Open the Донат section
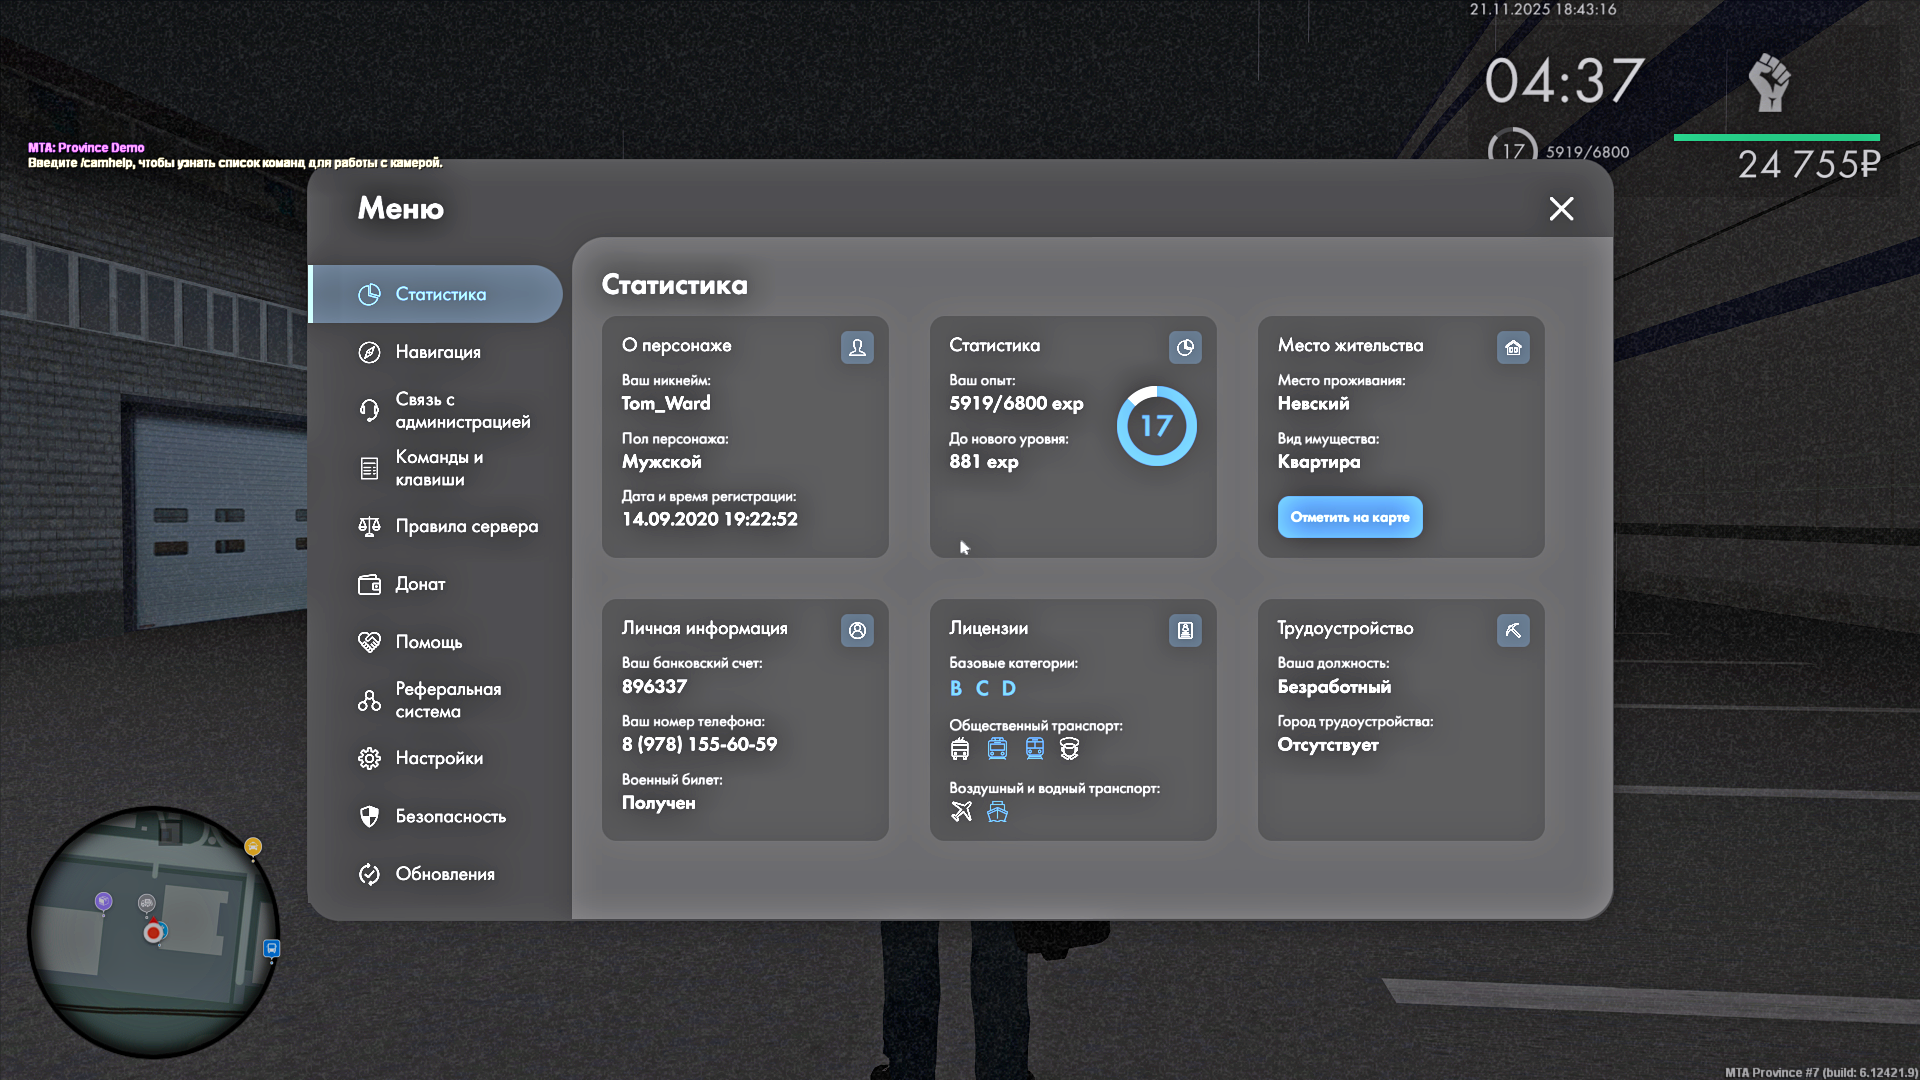This screenshot has height=1080, width=1920. [x=419, y=584]
